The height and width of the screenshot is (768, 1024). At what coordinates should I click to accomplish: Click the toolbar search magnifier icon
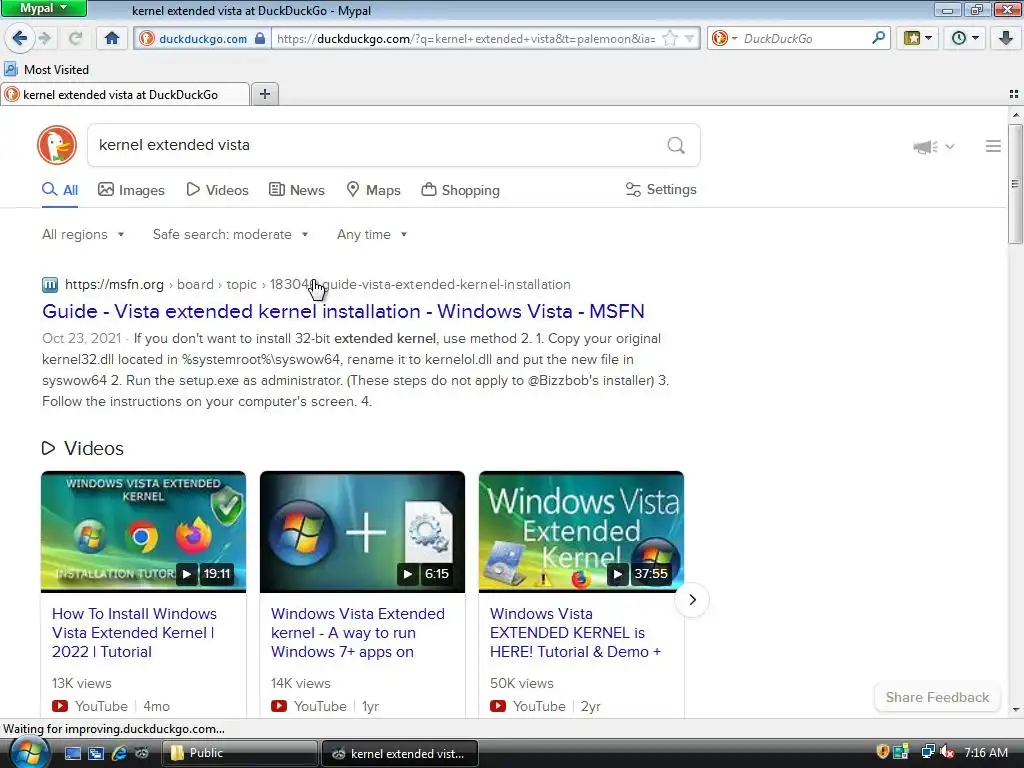click(x=878, y=38)
